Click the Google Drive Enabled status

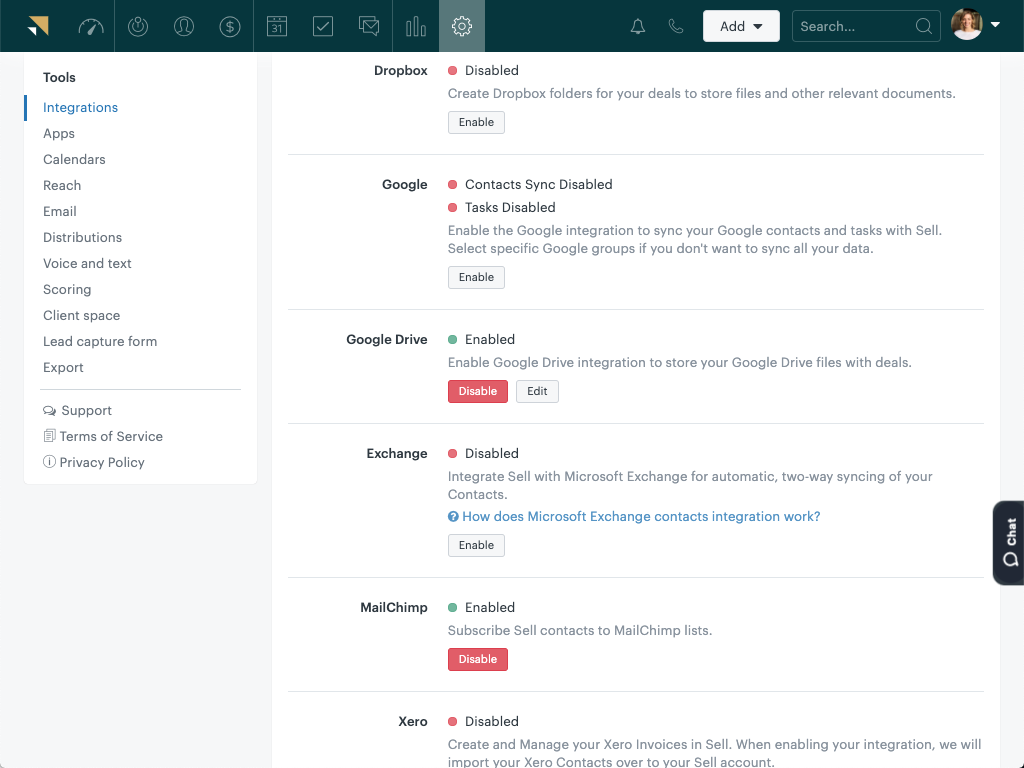490,340
